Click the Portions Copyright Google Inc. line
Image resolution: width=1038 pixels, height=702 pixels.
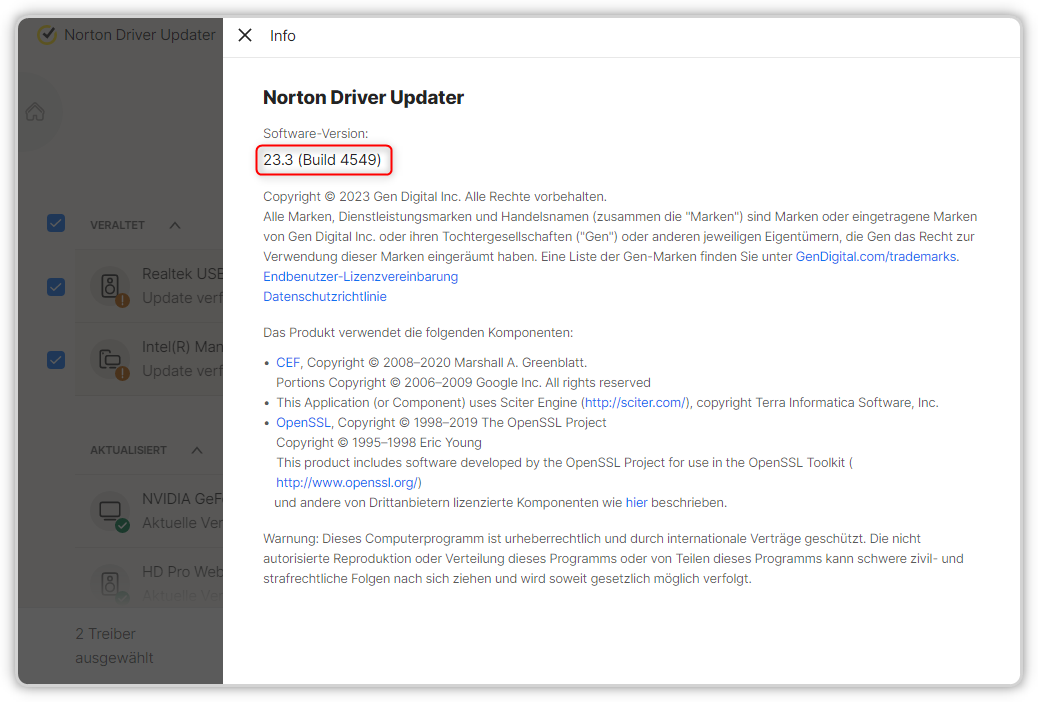point(463,382)
